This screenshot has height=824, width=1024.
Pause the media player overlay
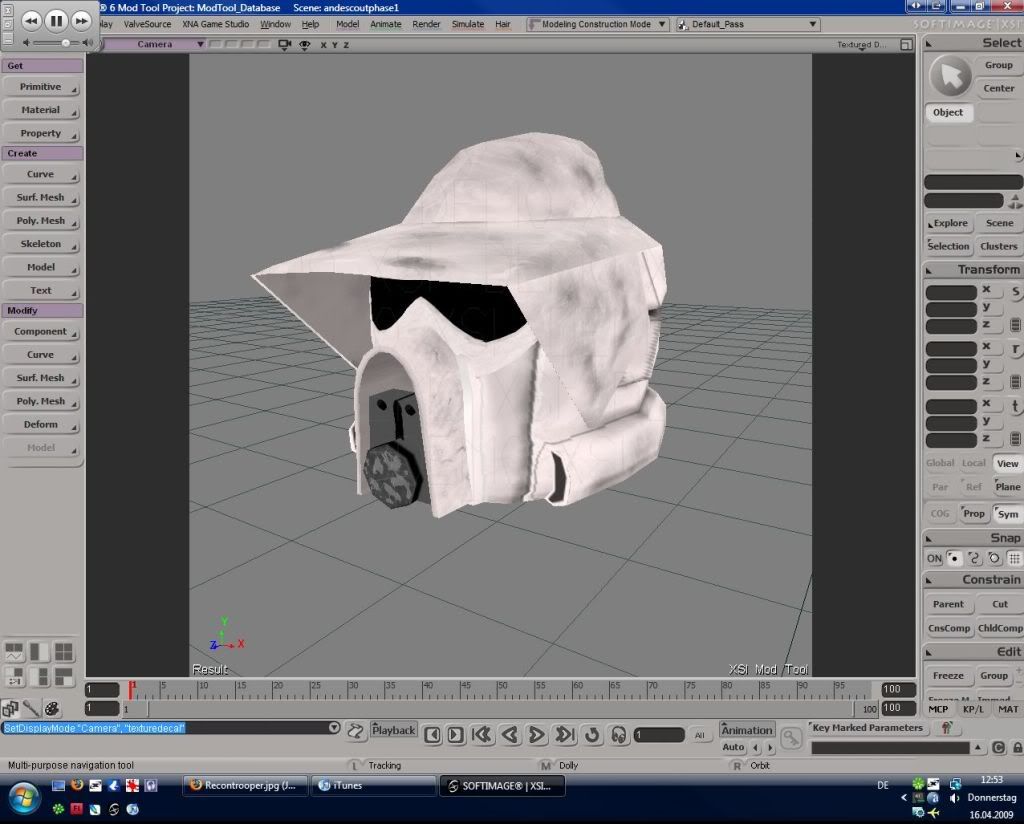[56, 21]
